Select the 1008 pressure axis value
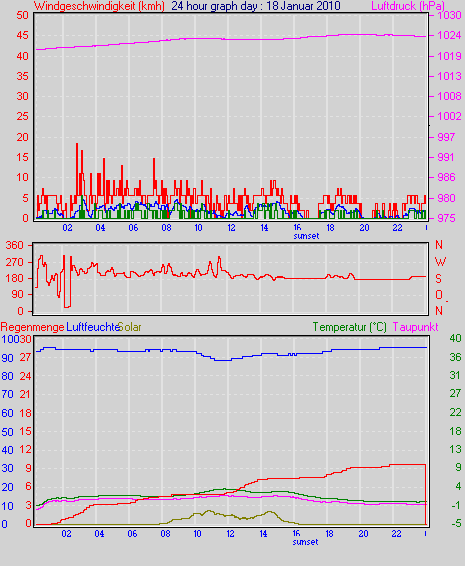Image resolution: width=465 pixels, height=566 pixels. [449, 96]
